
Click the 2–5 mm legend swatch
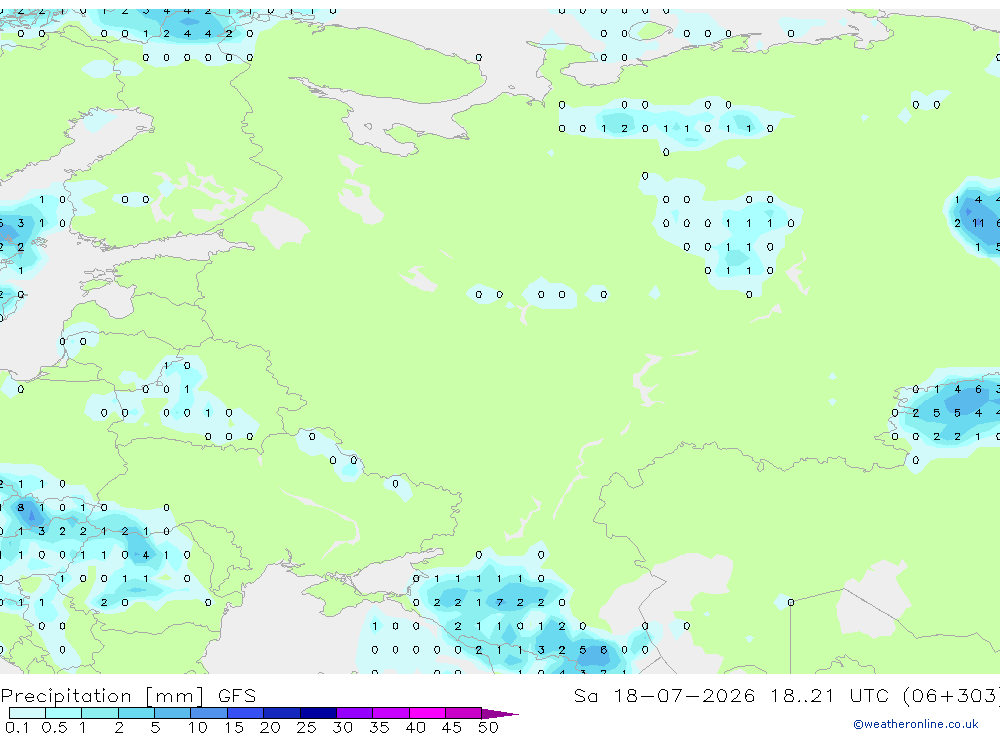coord(136,713)
